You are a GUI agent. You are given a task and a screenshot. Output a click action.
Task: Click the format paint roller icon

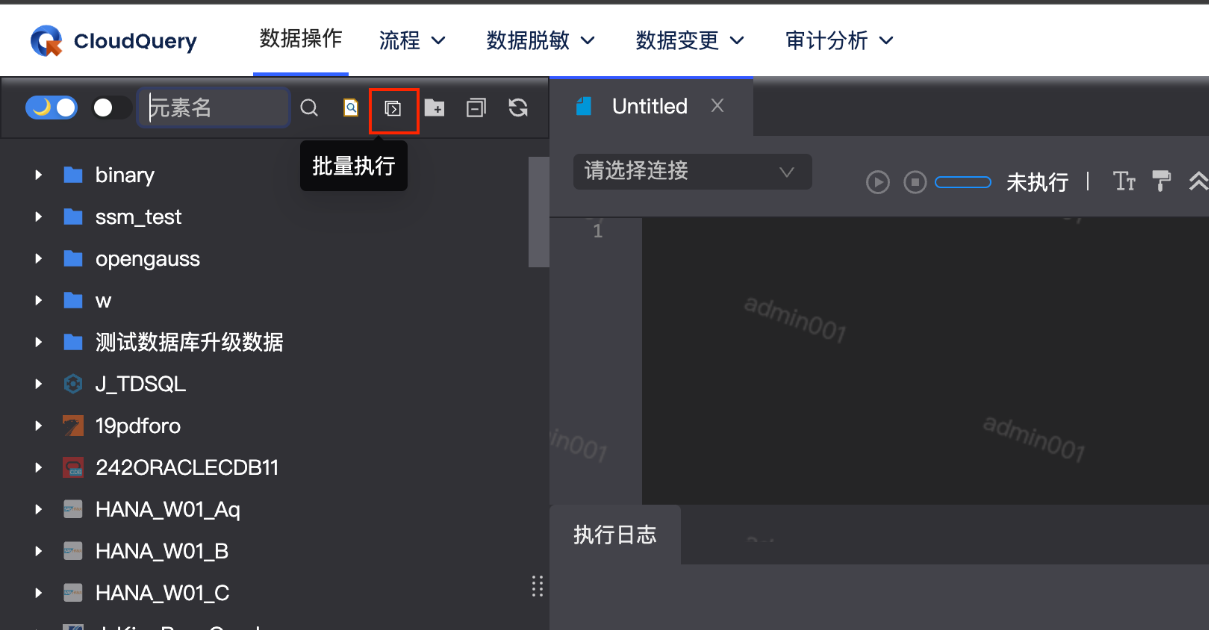(x=1162, y=181)
